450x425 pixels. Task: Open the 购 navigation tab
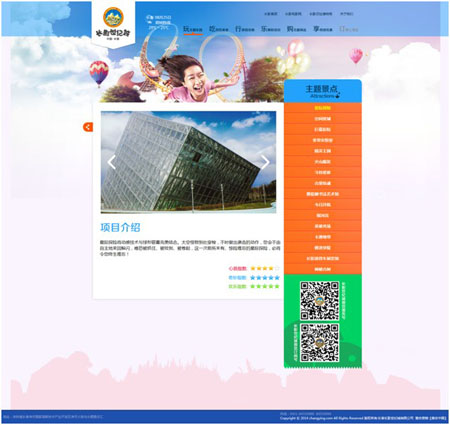click(297, 29)
